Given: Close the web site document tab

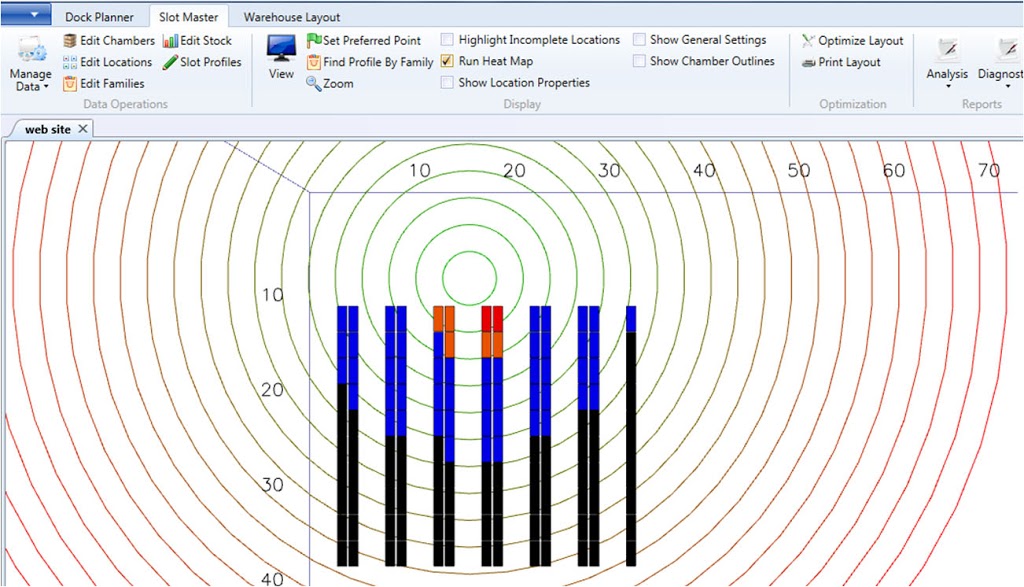Looking at the screenshot, I should point(83,129).
